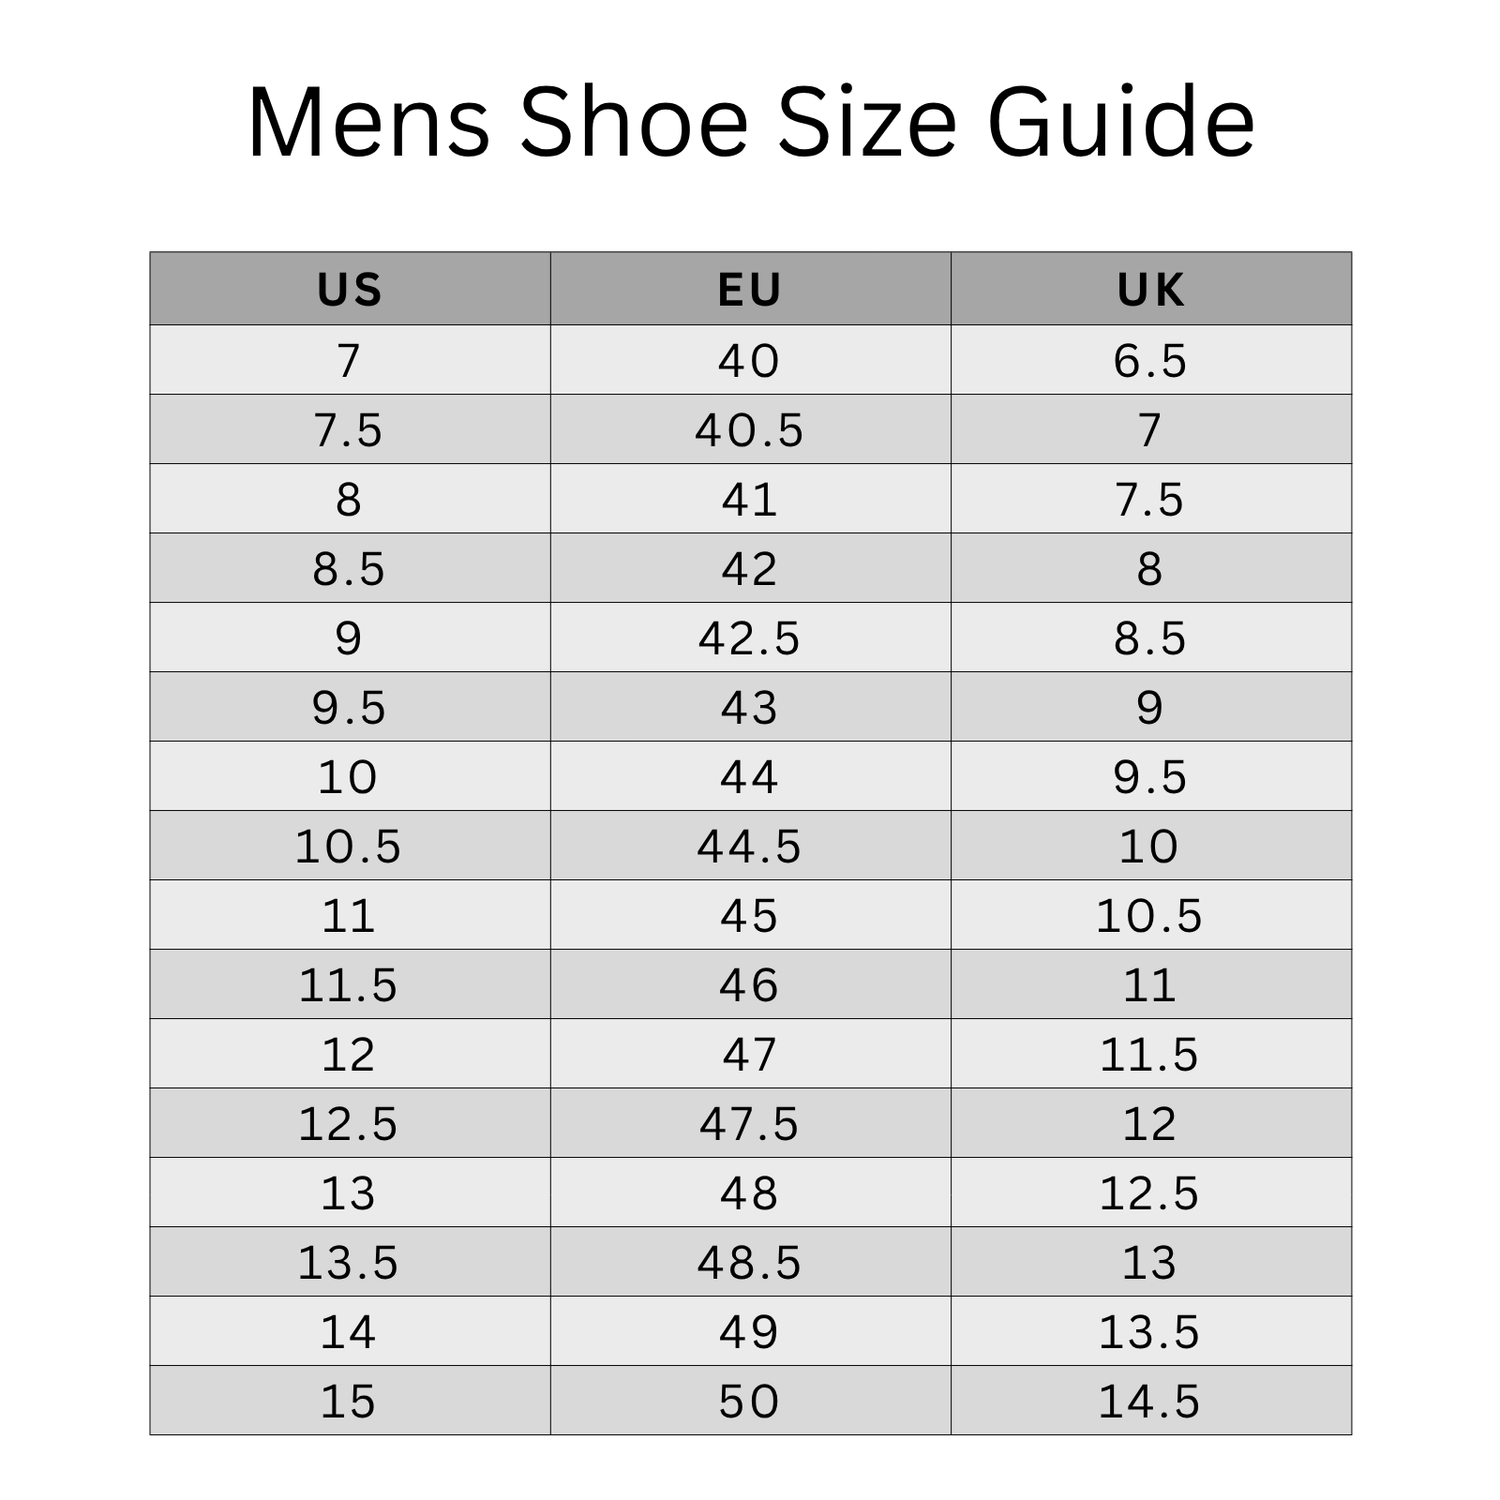Viewport: 1500px width, 1500px height.
Task: Select the EU size 40.5 cell
Action: click(750, 430)
